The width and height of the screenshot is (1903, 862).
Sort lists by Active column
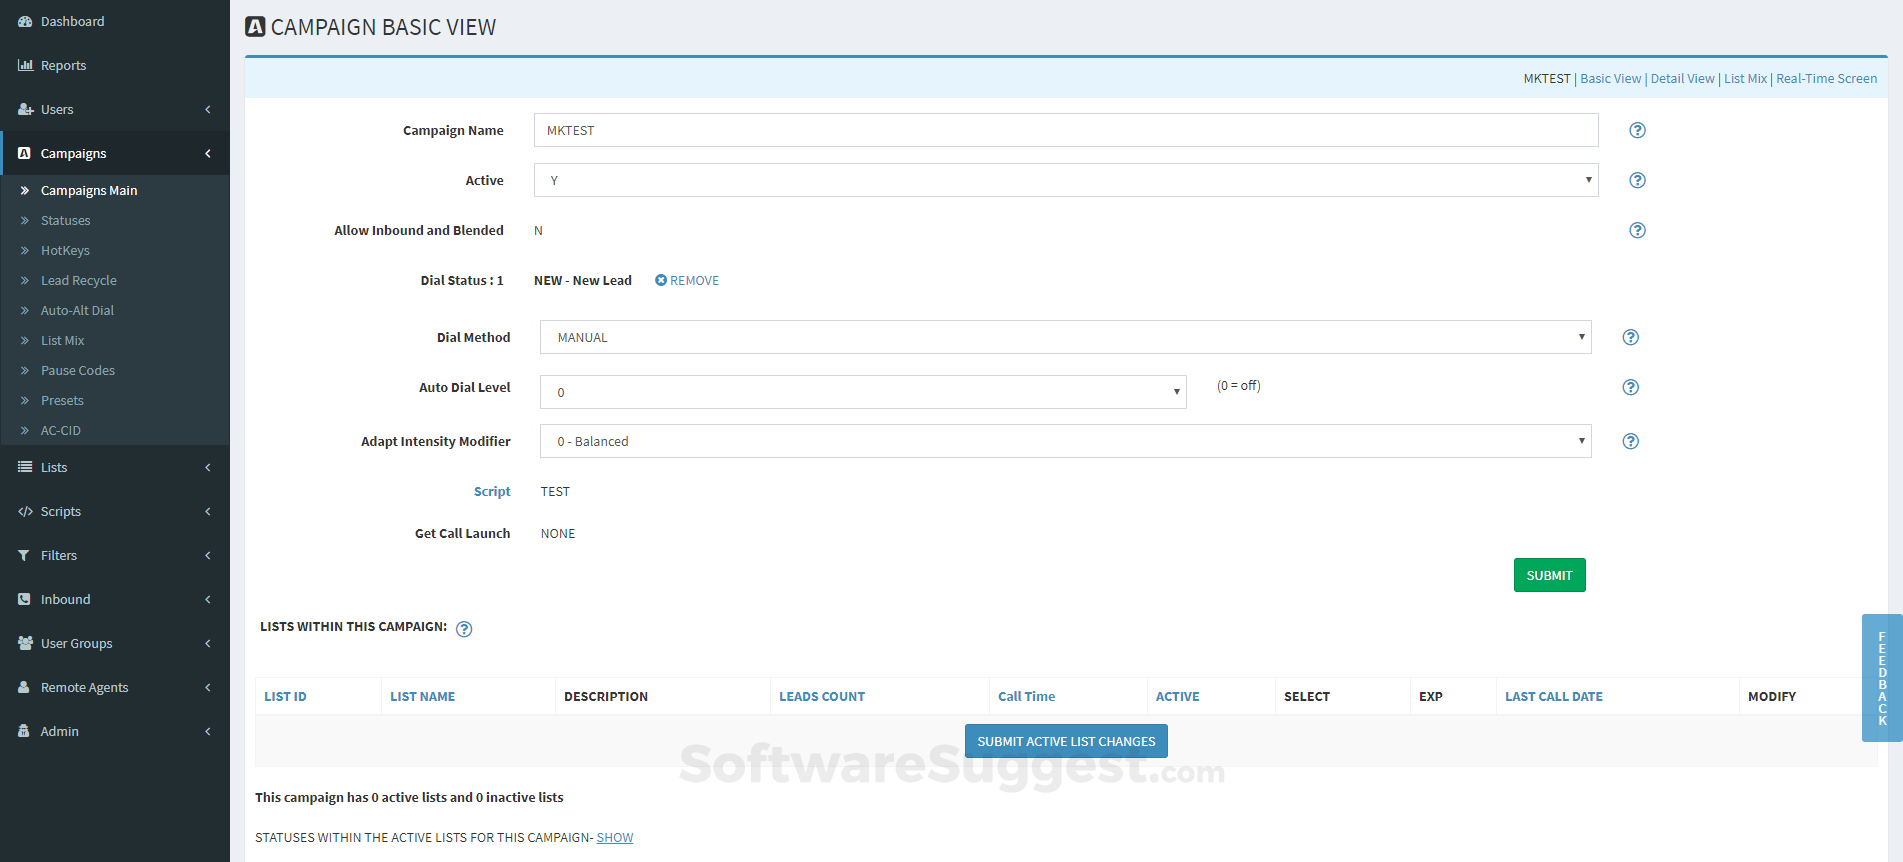[1177, 696]
